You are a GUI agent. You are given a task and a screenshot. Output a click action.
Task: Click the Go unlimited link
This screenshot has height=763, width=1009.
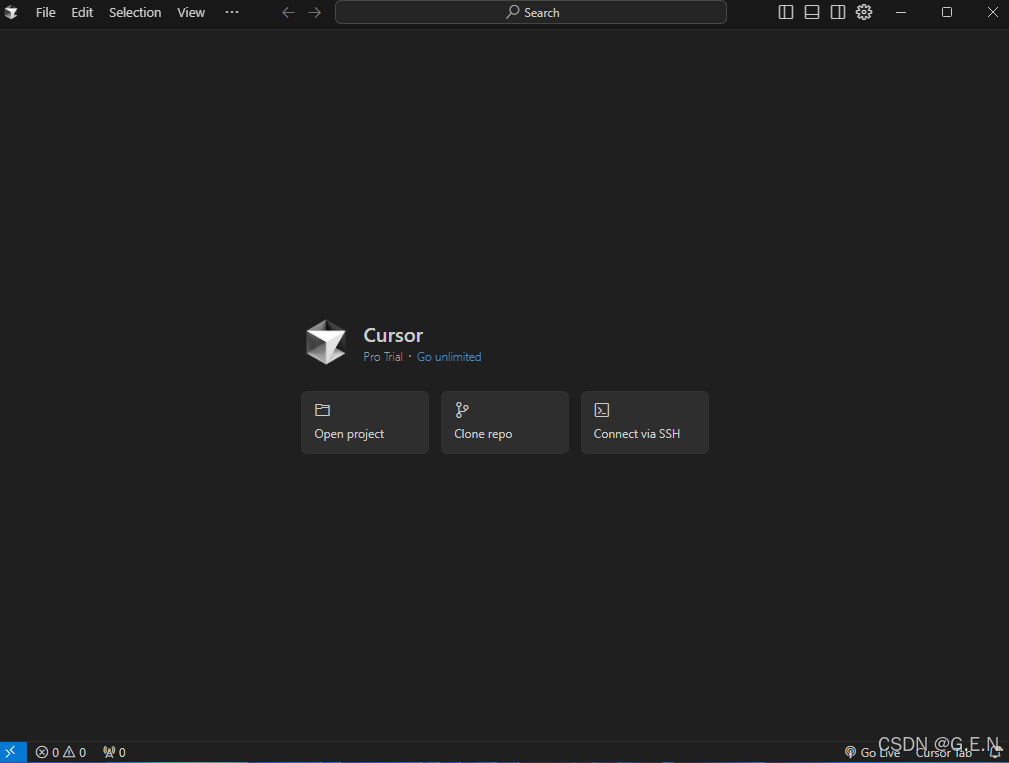point(449,357)
